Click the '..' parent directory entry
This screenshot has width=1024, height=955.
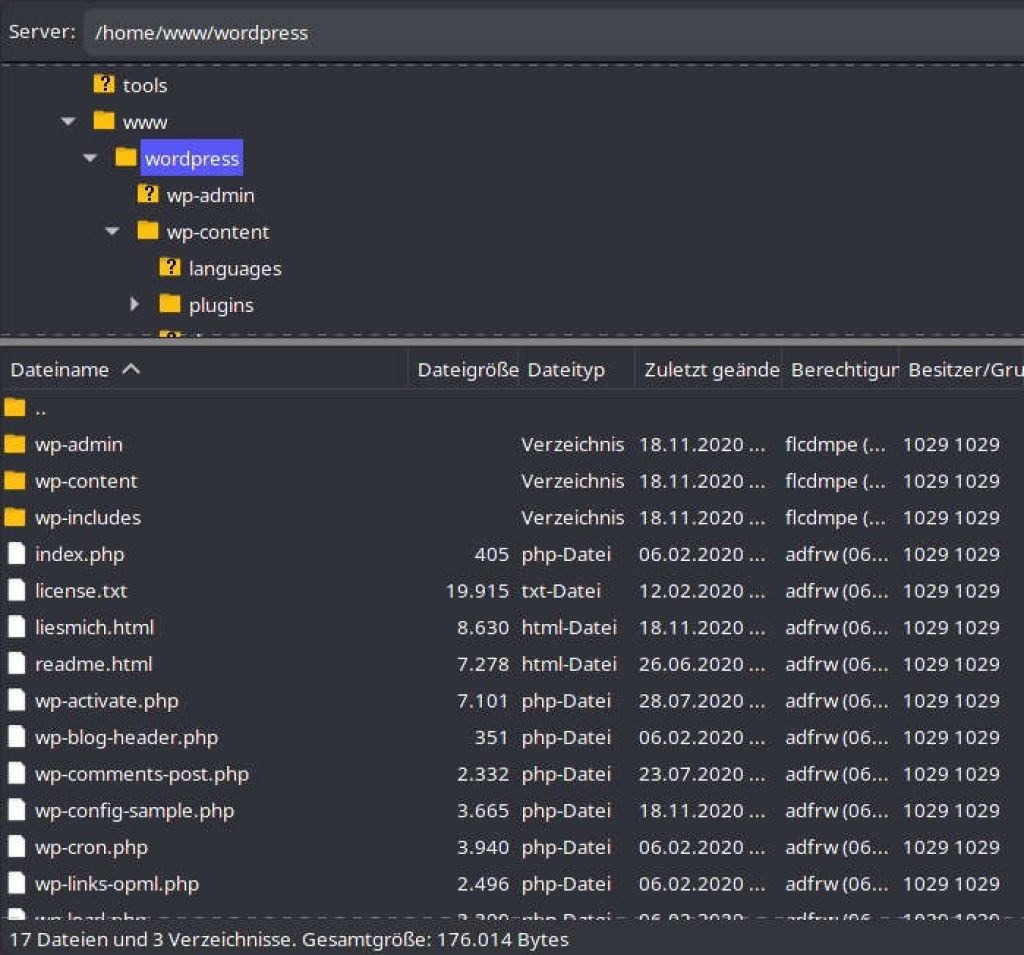(40, 410)
